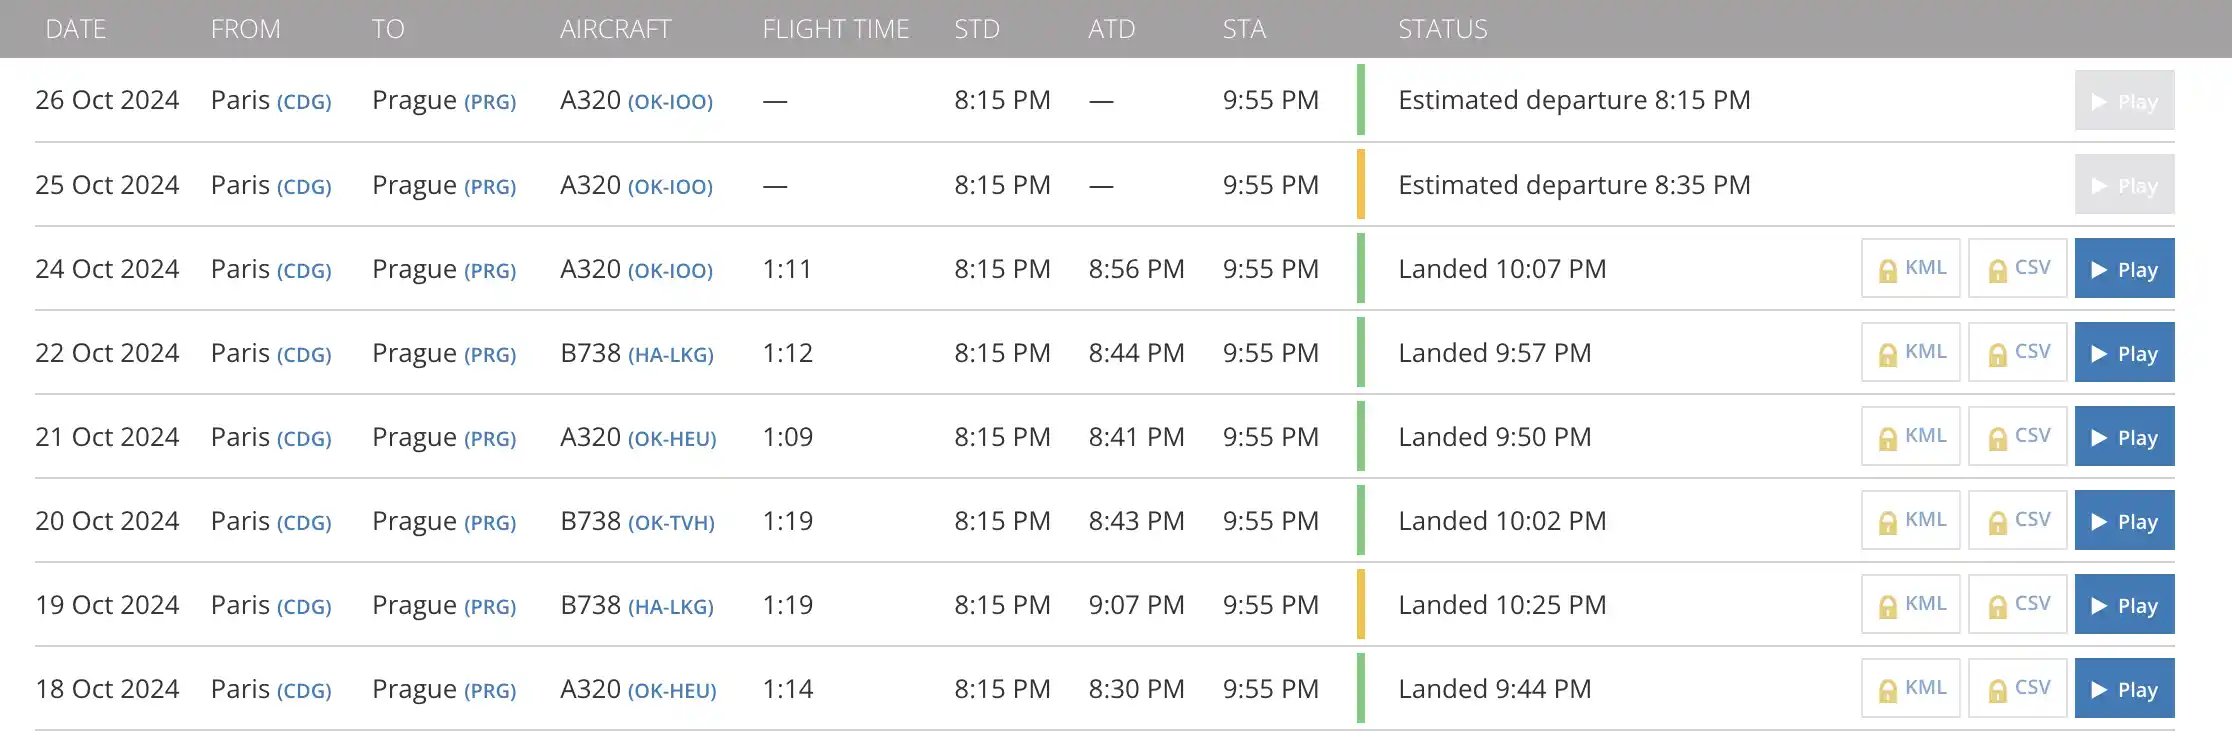This screenshot has height=750, width=2232.
Task: Download locked CSV for 24 Oct flight
Action: (2018, 268)
